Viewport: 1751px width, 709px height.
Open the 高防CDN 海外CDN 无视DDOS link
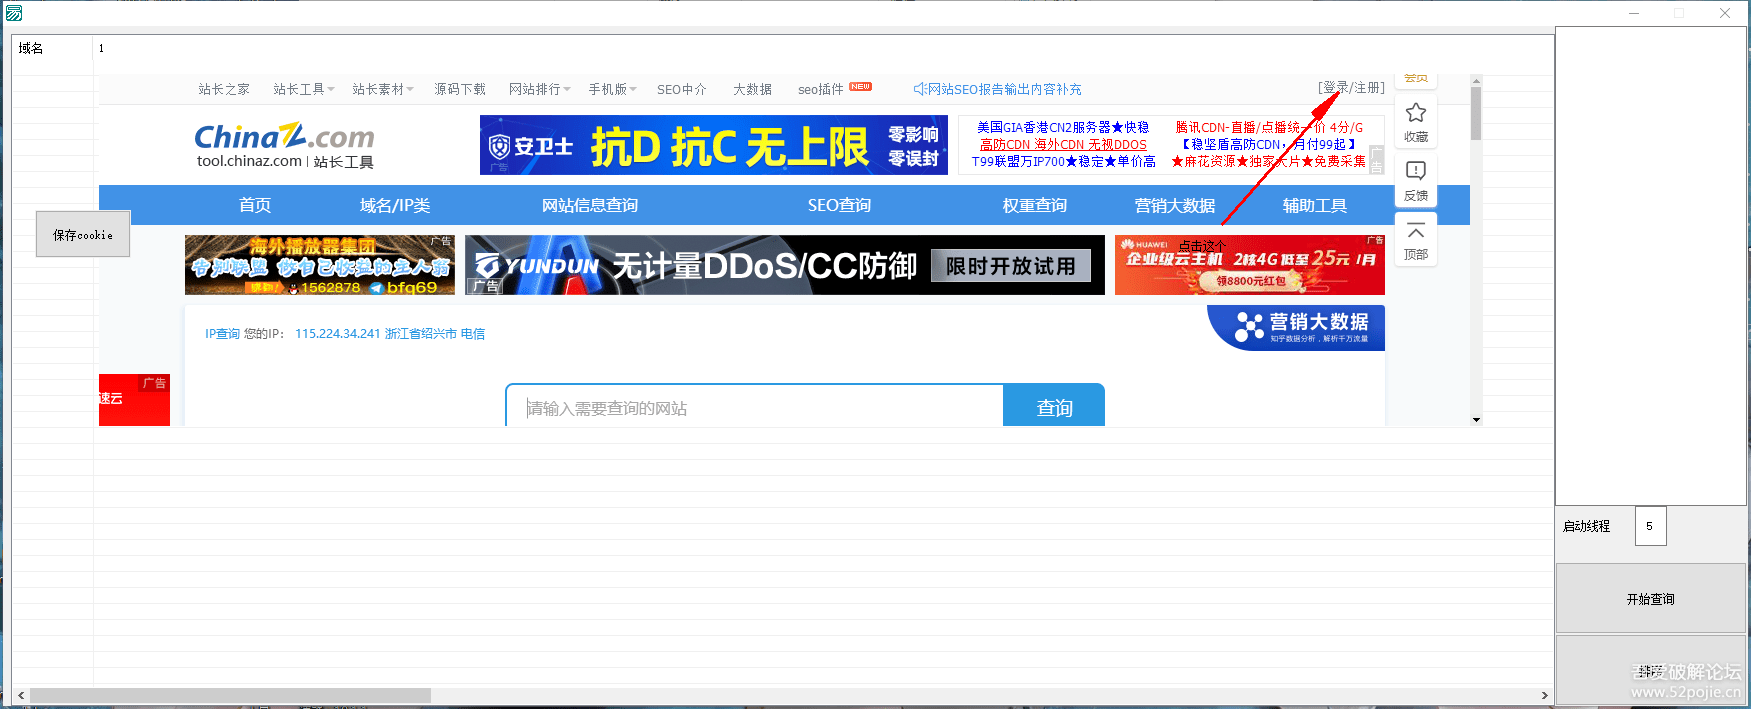pyautogui.click(x=1063, y=144)
